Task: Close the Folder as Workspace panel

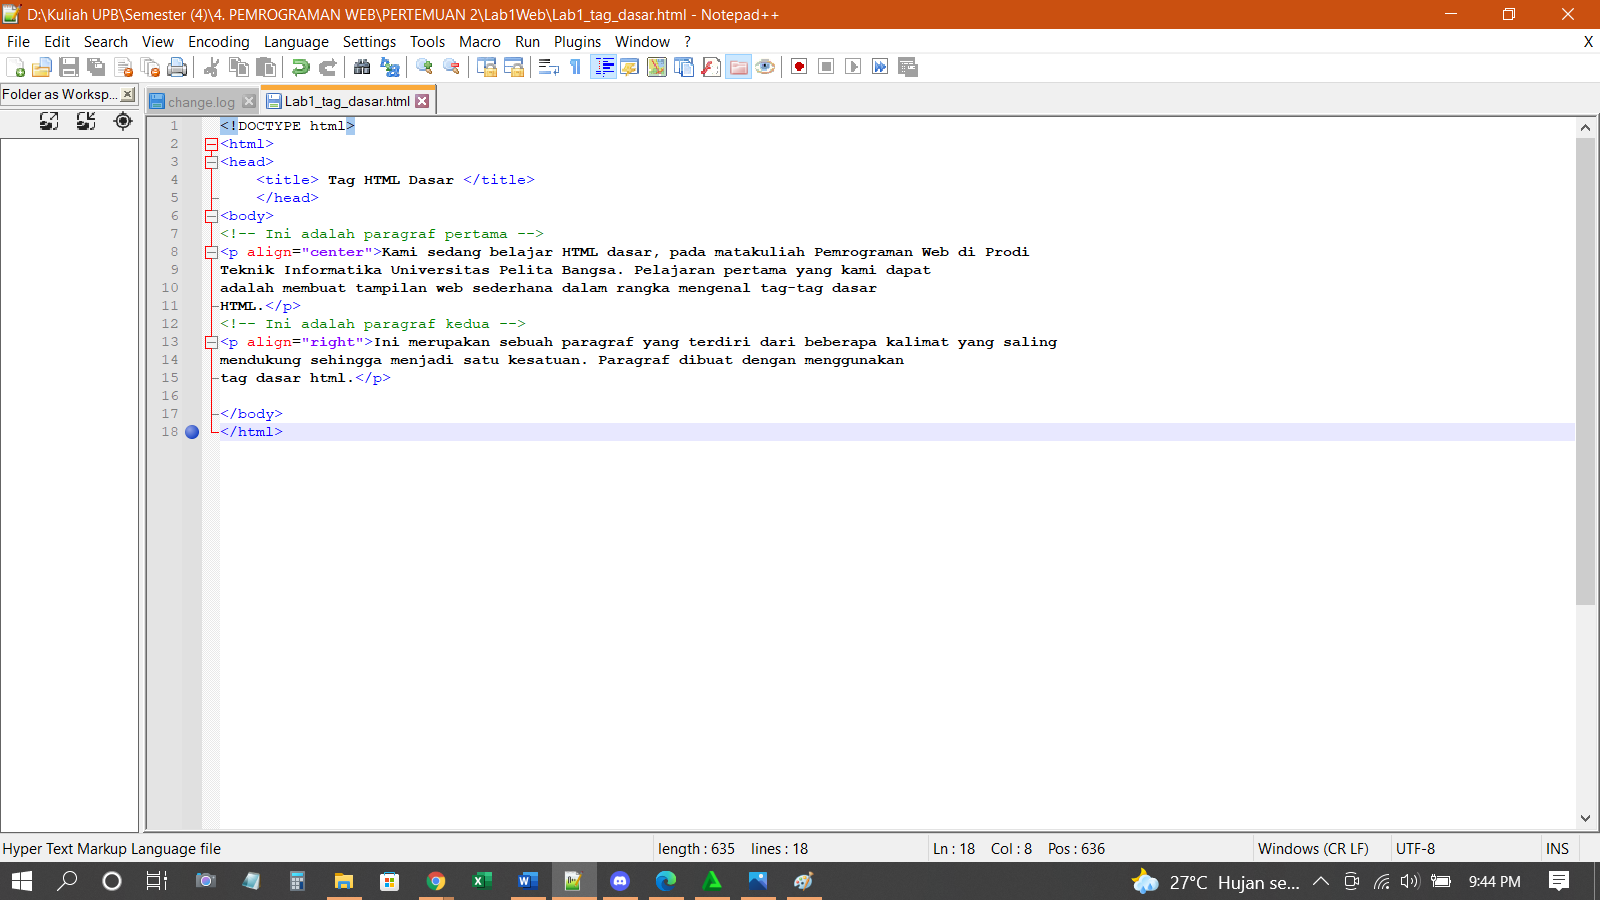Action: (128, 94)
